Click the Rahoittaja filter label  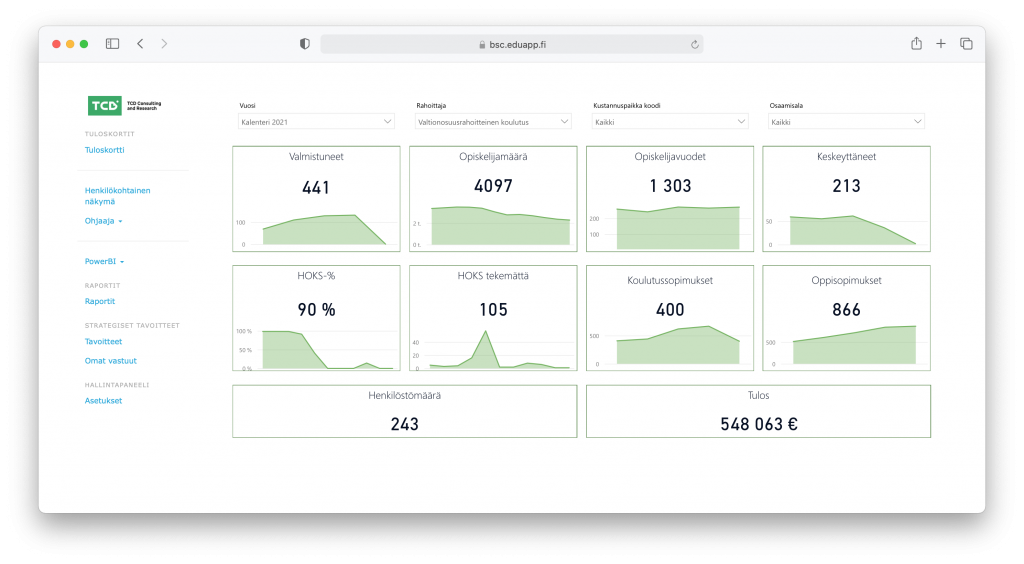[x=431, y=105]
